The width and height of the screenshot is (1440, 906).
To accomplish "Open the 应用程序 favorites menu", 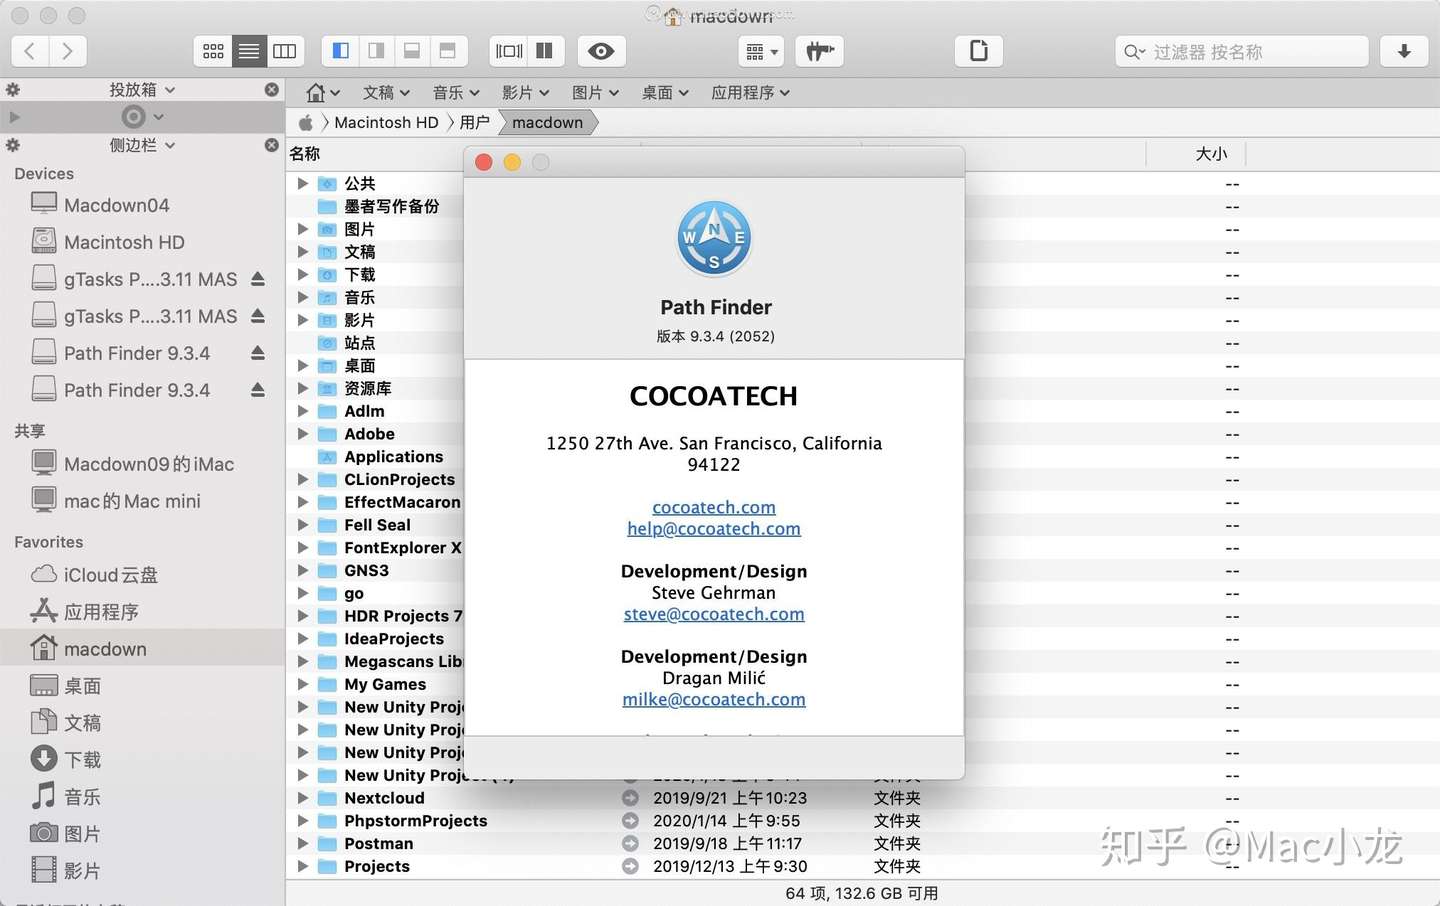I will [751, 93].
